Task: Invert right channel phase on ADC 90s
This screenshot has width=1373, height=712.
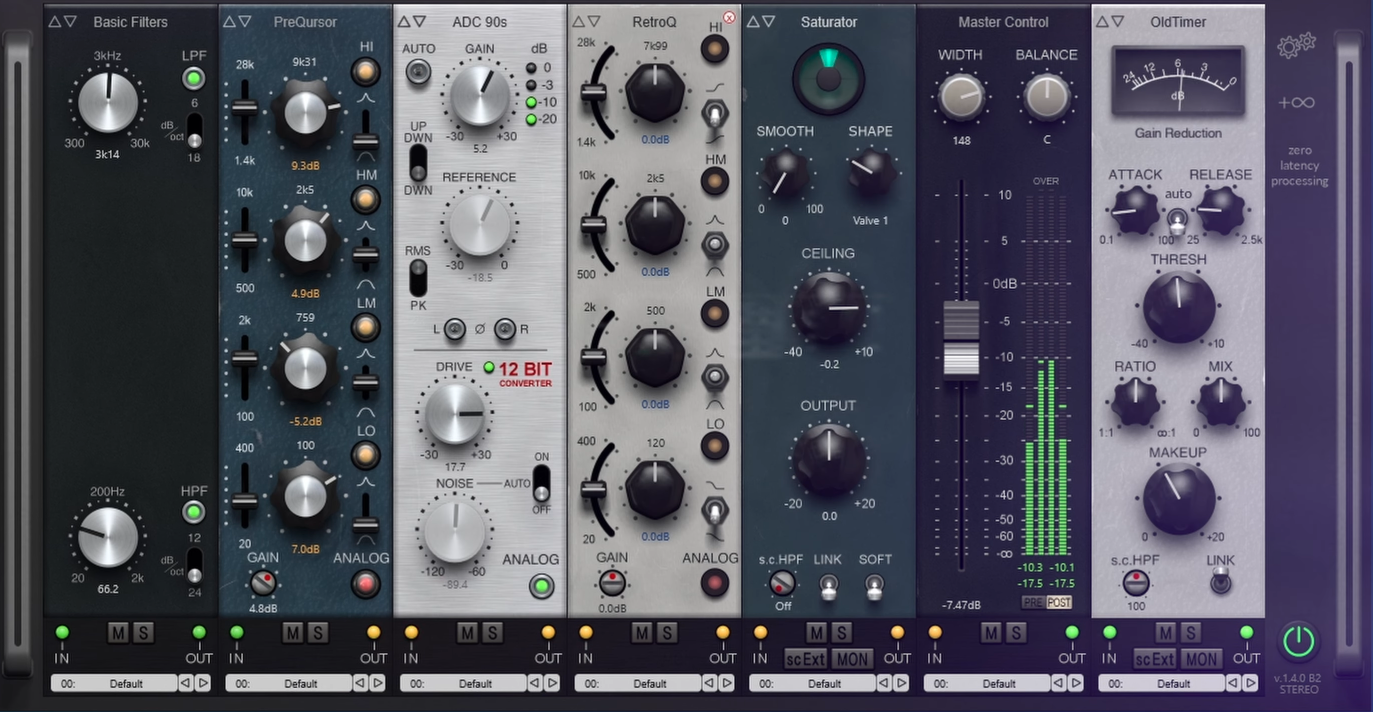Action: (505, 328)
